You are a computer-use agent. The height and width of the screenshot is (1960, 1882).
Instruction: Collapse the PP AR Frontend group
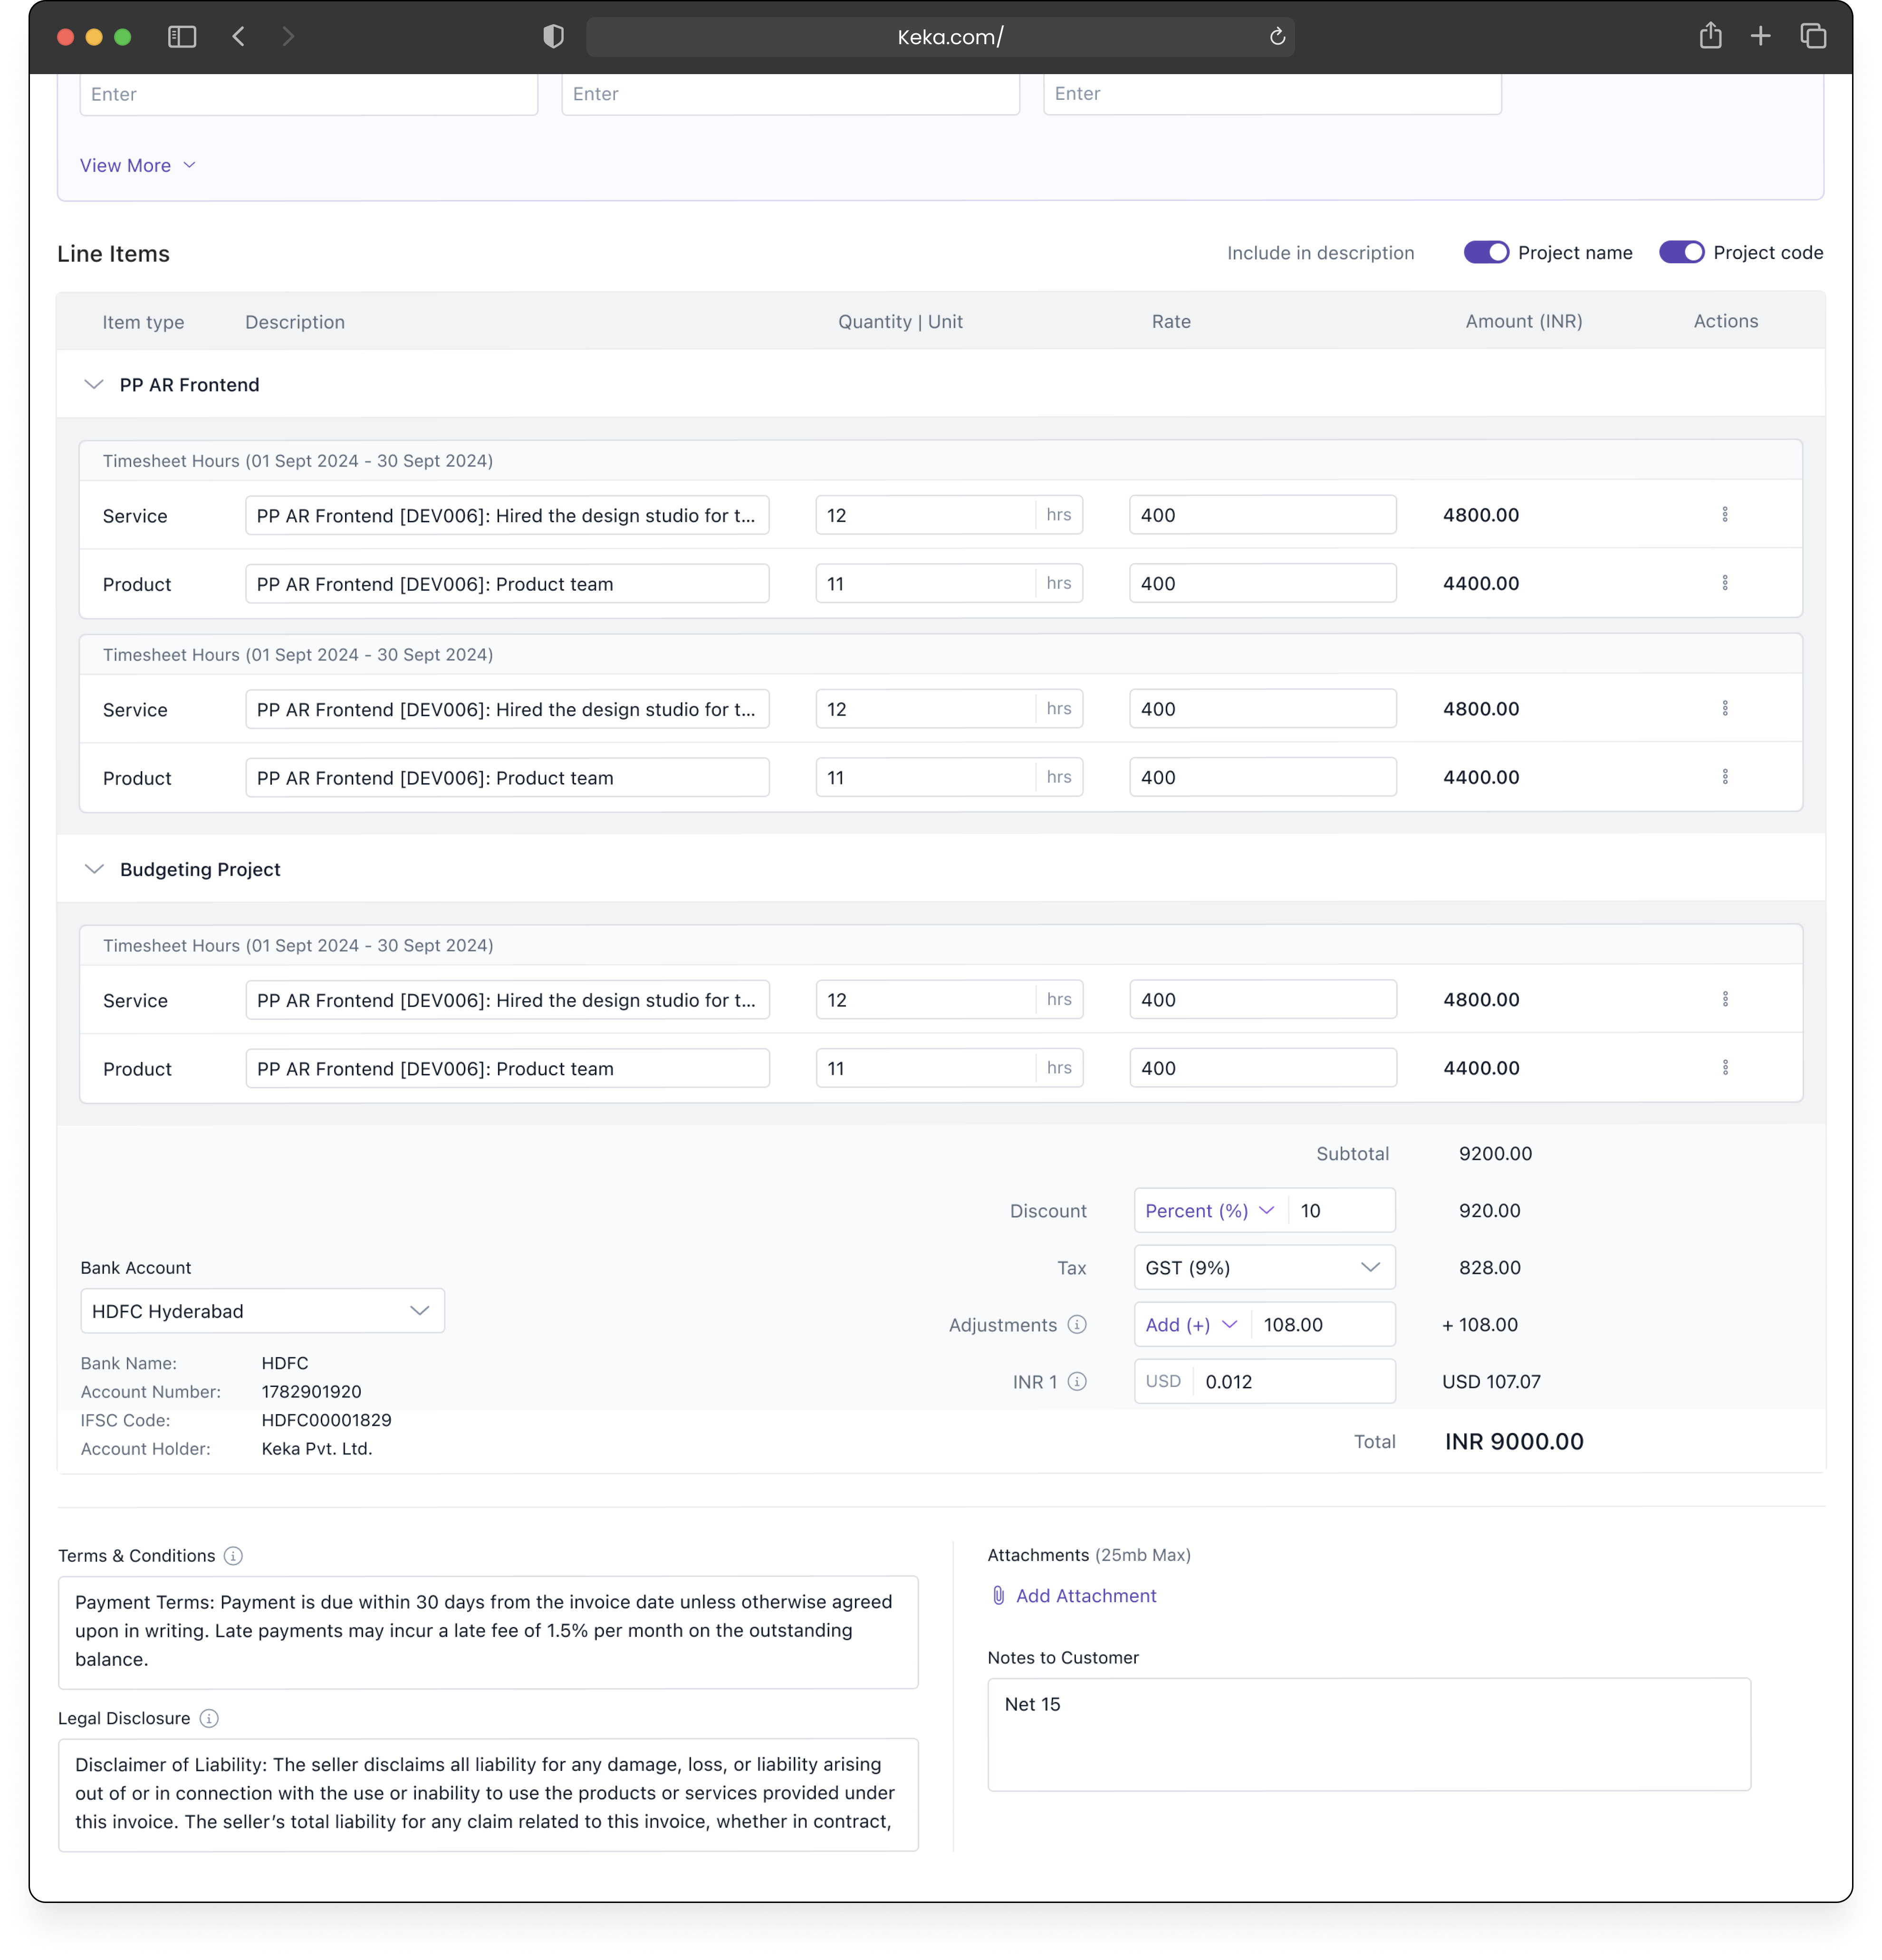94,384
